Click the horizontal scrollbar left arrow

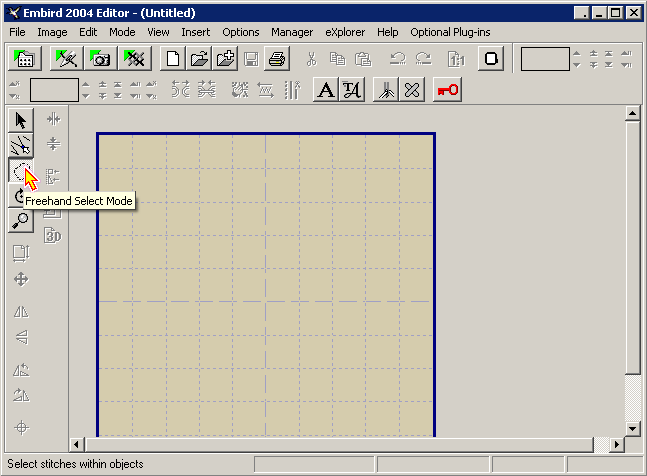pyautogui.click(x=76, y=445)
